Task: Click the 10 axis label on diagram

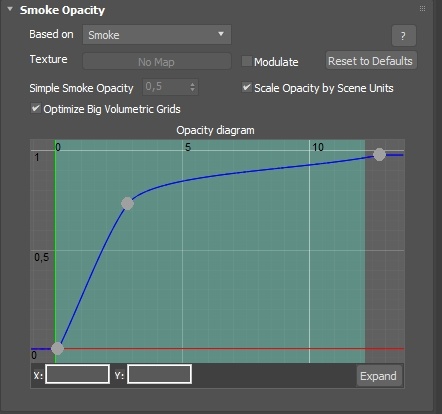Action: 318,147
